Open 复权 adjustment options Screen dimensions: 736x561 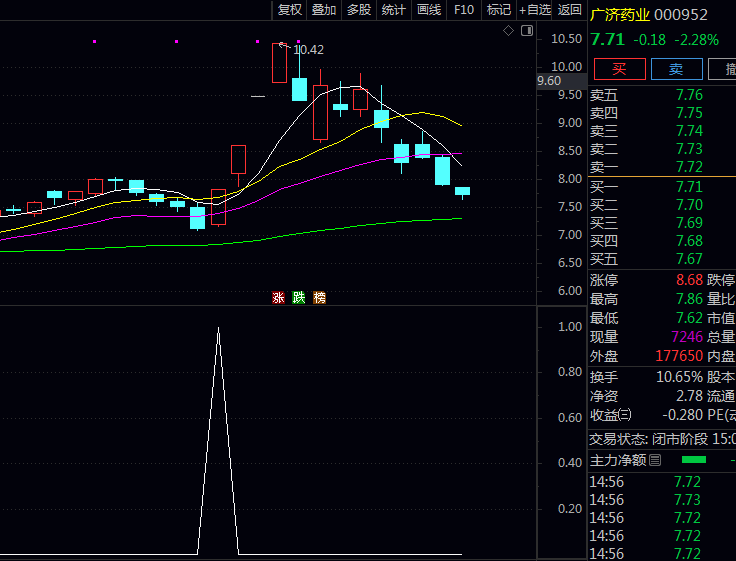click(x=289, y=10)
